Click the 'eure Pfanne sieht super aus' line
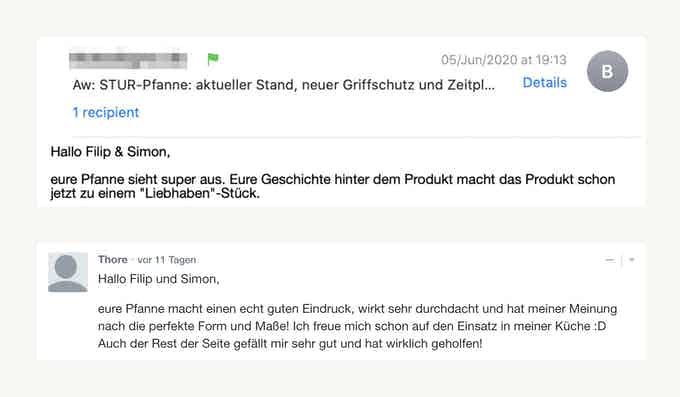The image size is (680, 397). coord(333,179)
